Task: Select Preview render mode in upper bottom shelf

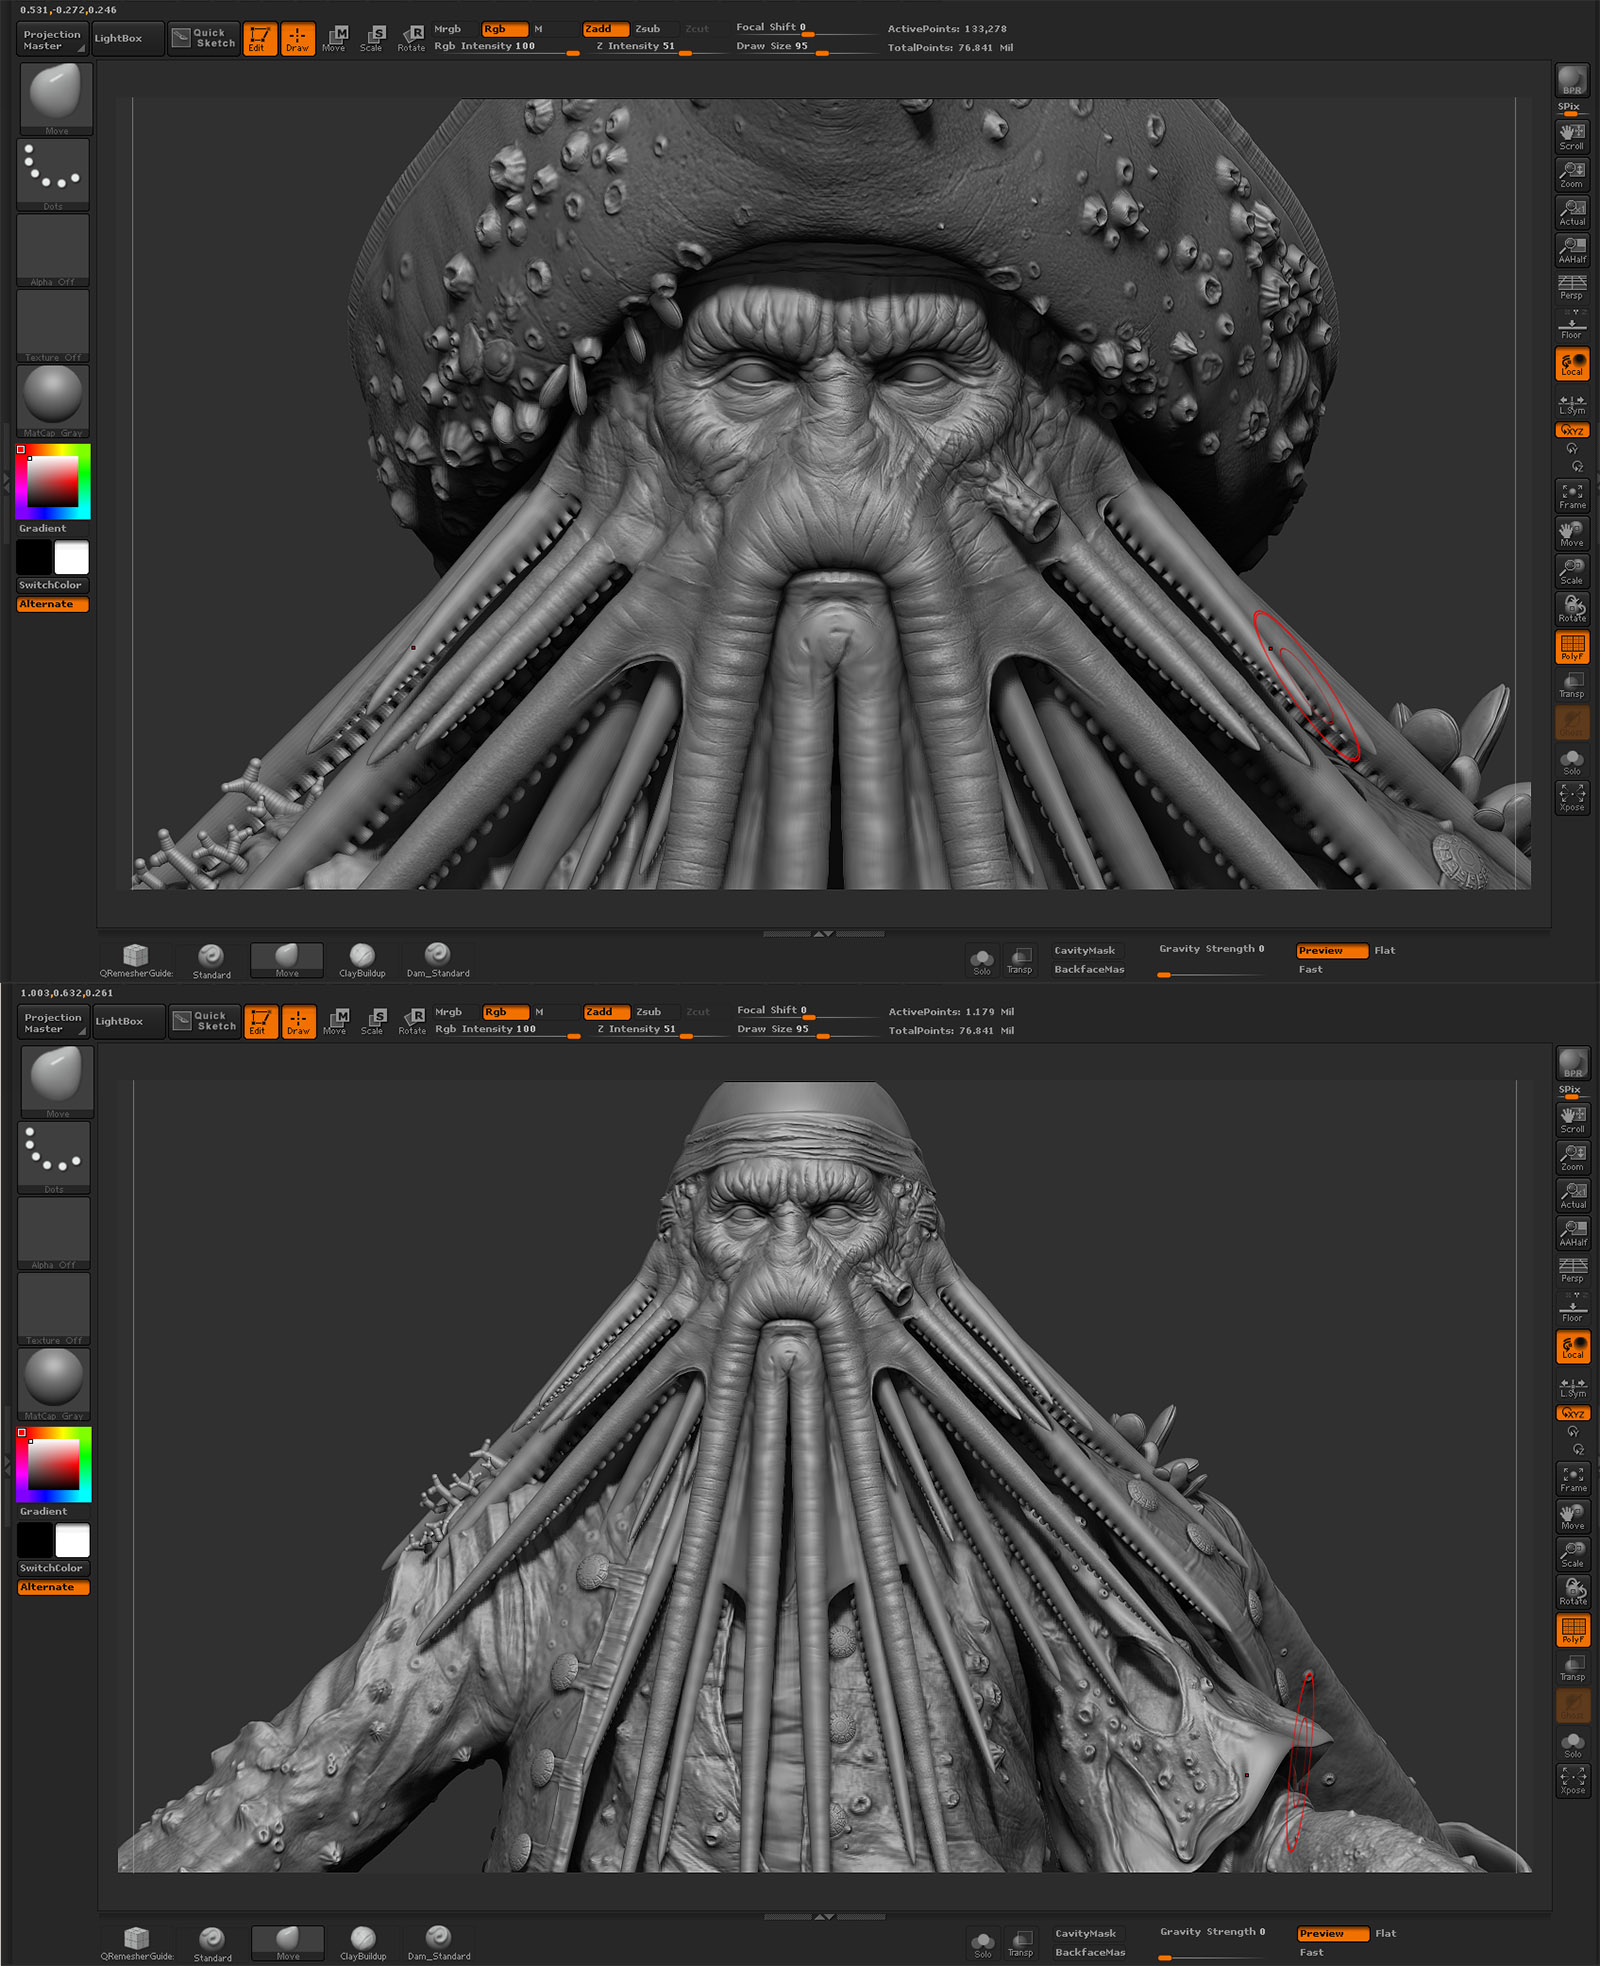Action: coord(1332,951)
